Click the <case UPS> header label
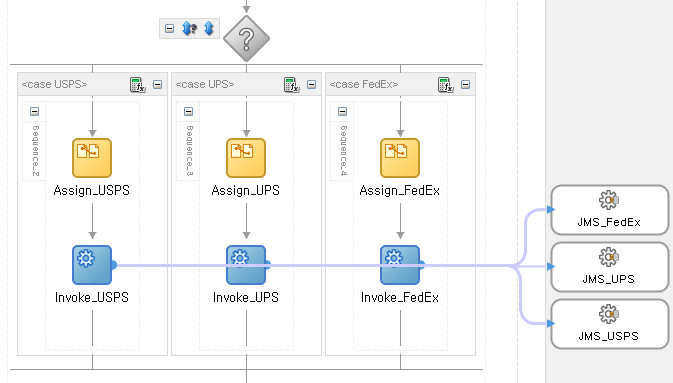Image resolution: width=673 pixels, height=383 pixels. click(205, 85)
